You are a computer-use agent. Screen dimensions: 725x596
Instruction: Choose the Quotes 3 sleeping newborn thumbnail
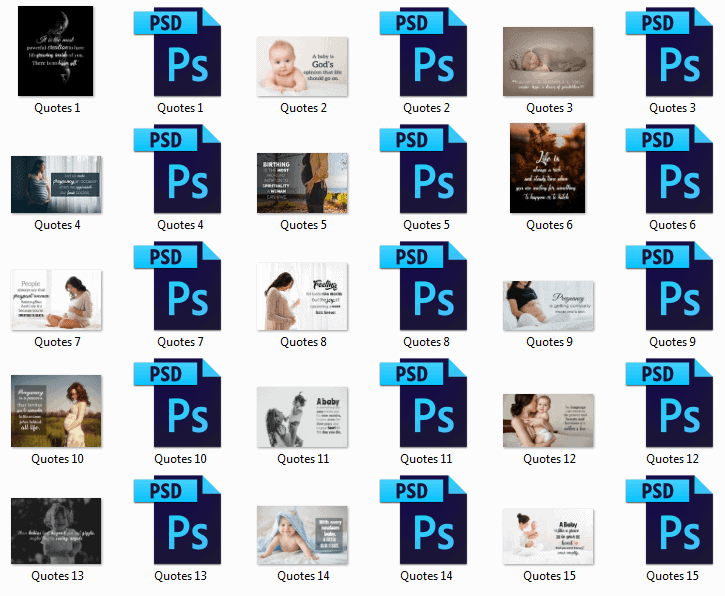click(548, 61)
